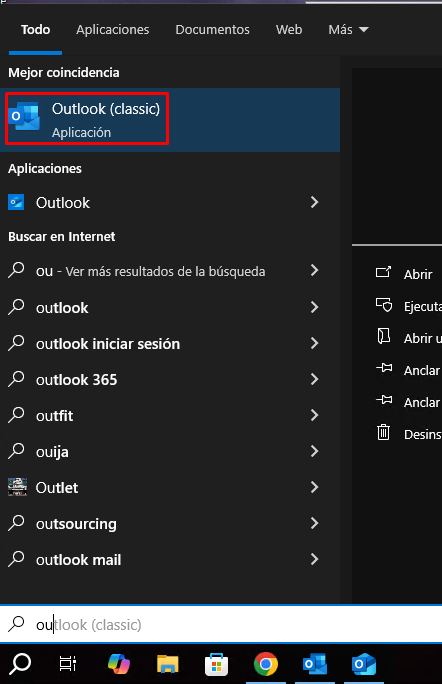Click Task View icon on taskbar
442x684 pixels.
pos(68,664)
